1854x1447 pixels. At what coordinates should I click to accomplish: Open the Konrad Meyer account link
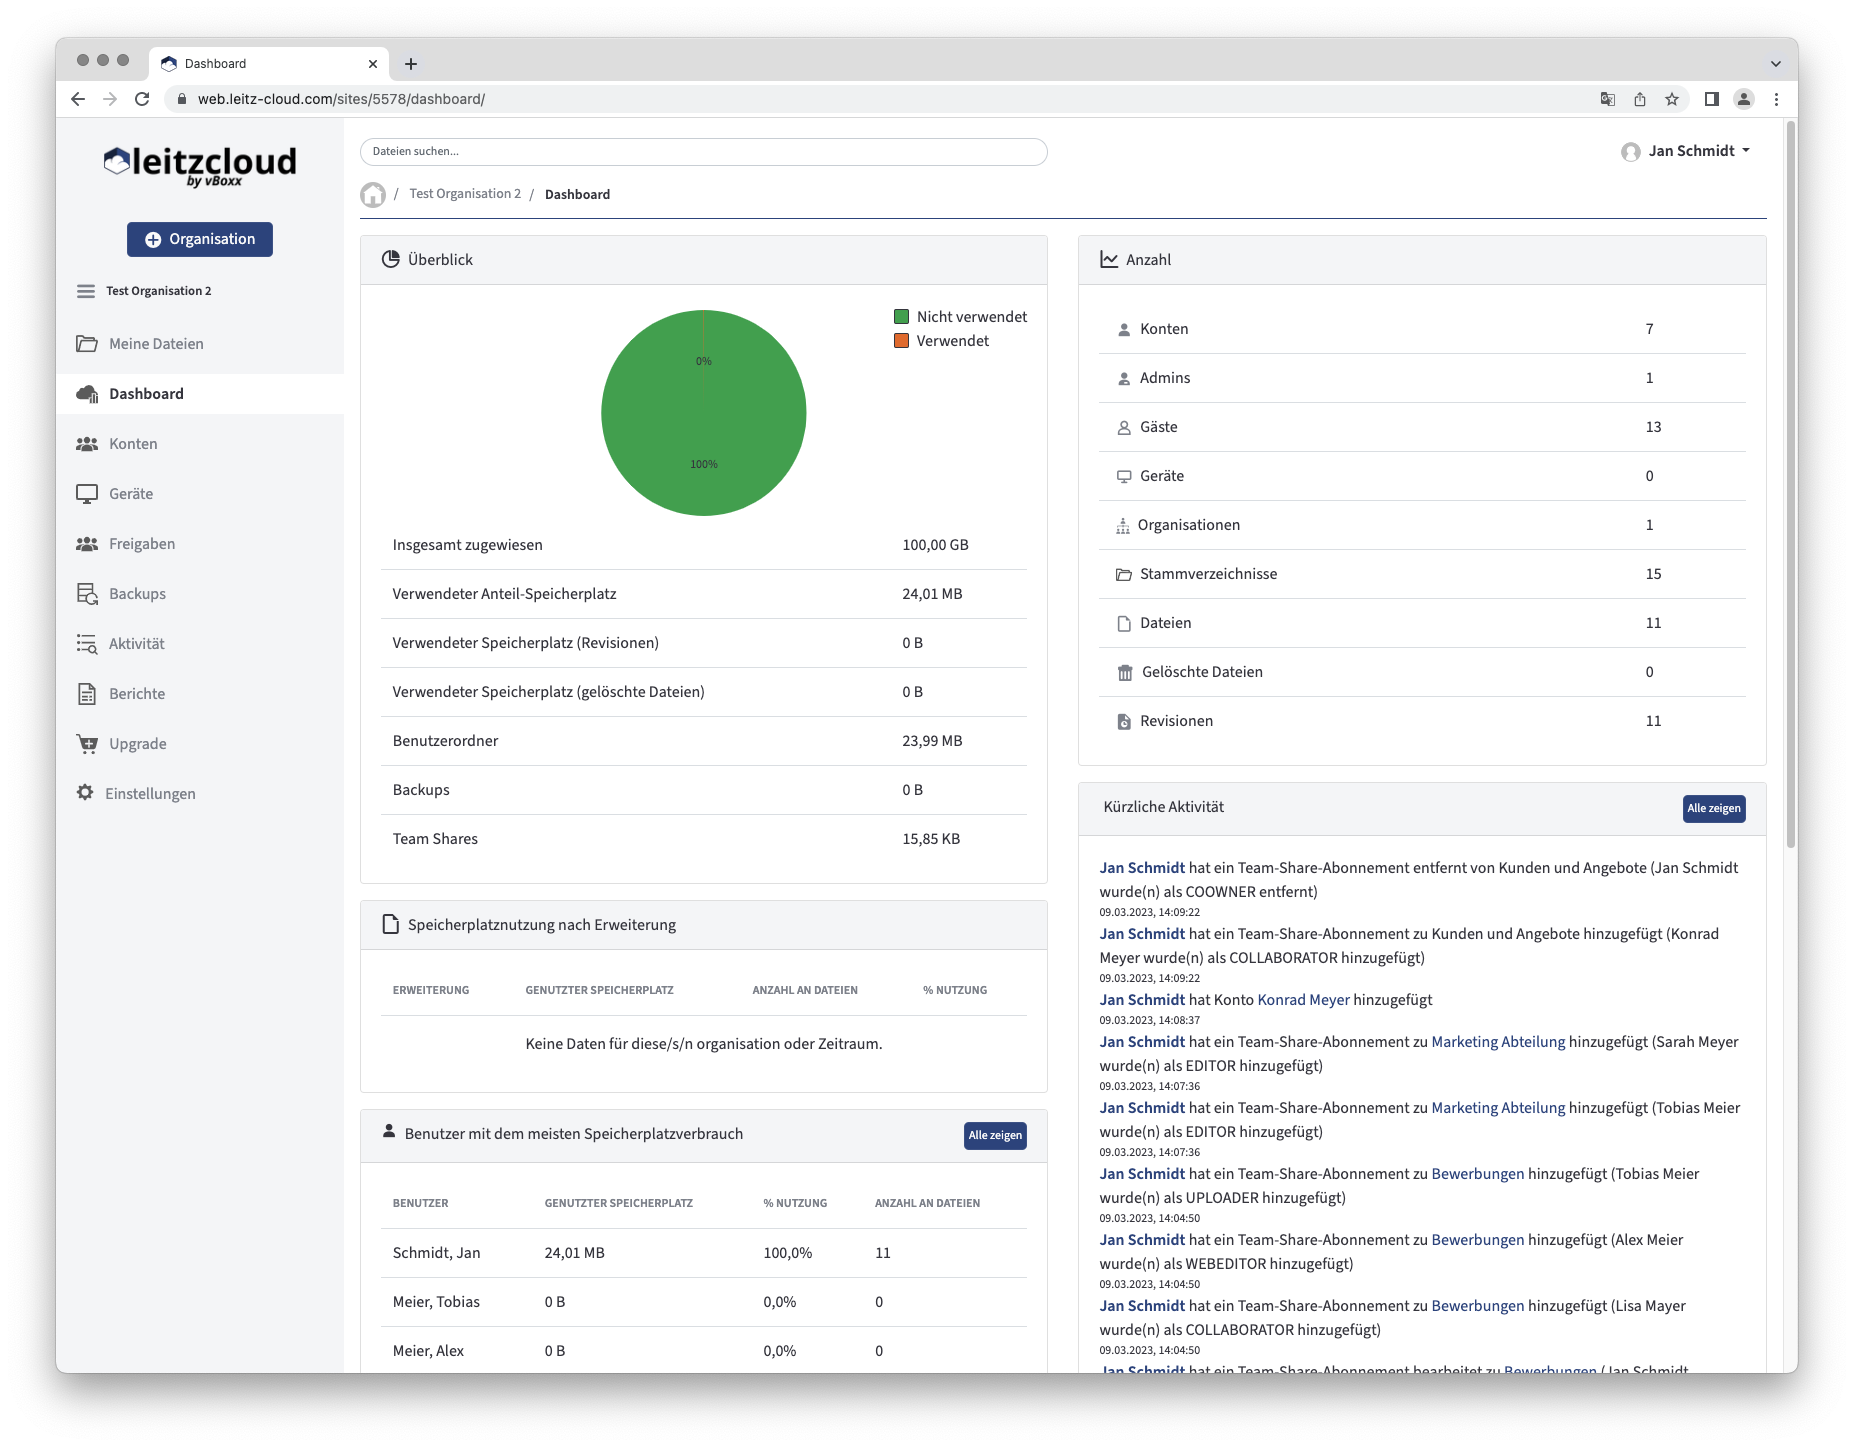coord(1302,999)
